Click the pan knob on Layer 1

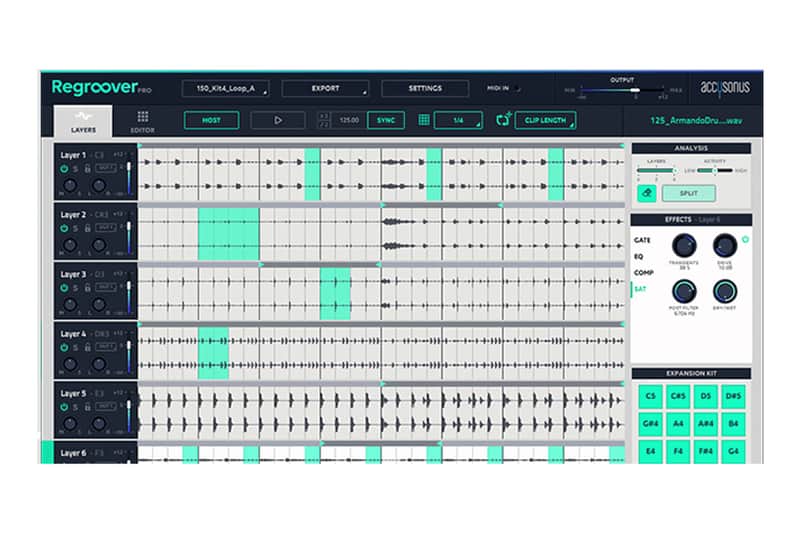click(99, 185)
